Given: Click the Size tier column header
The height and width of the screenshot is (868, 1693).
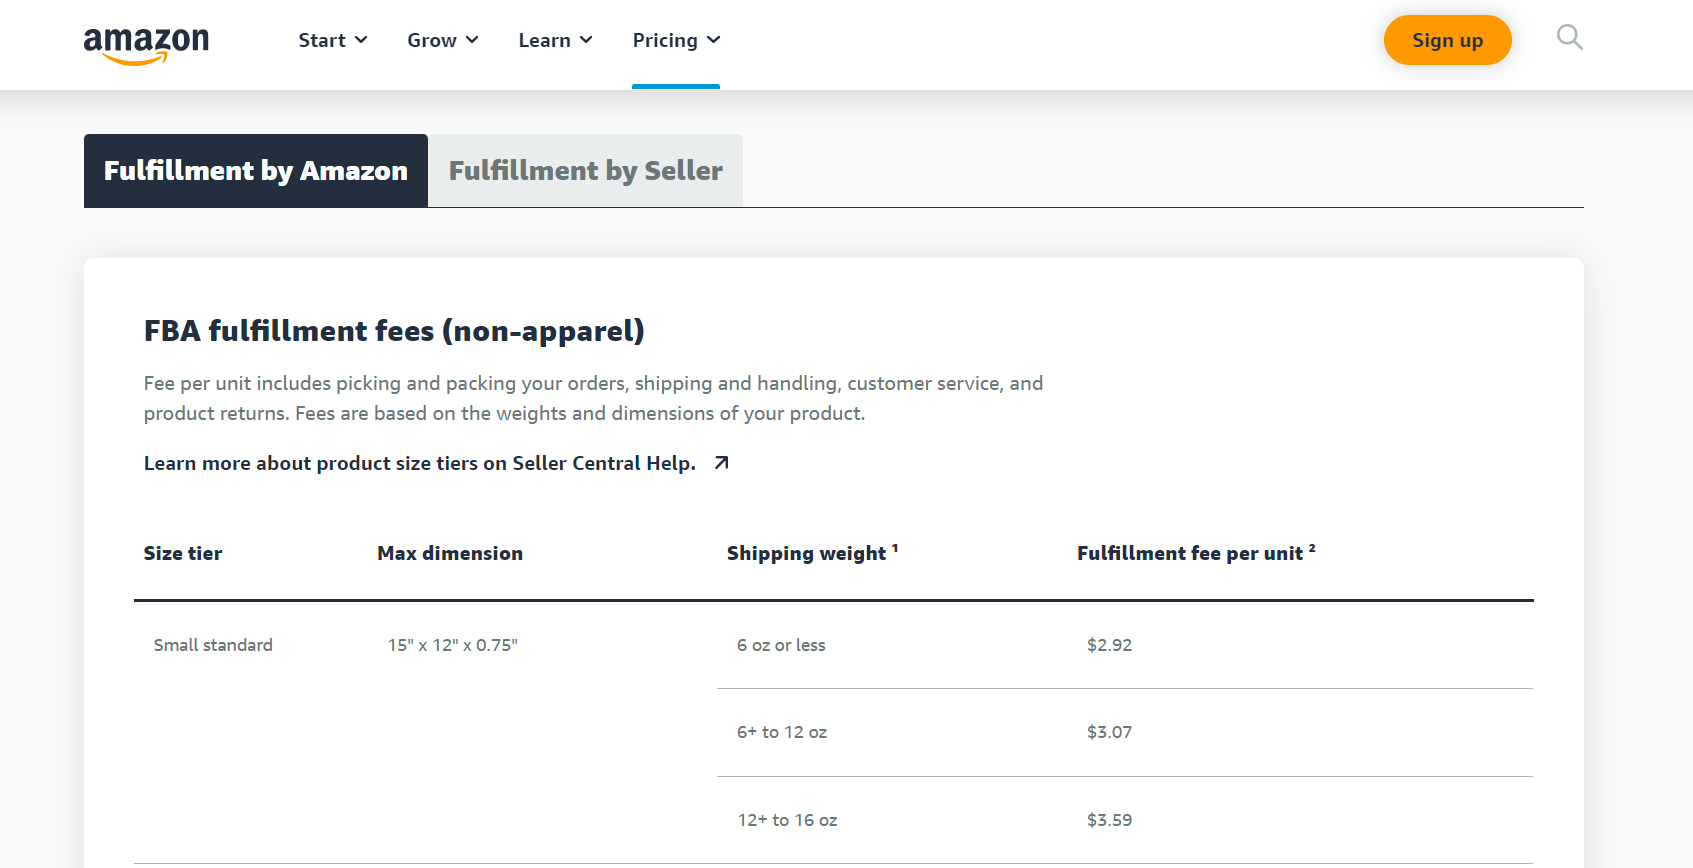Looking at the screenshot, I should click(x=183, y=553).
